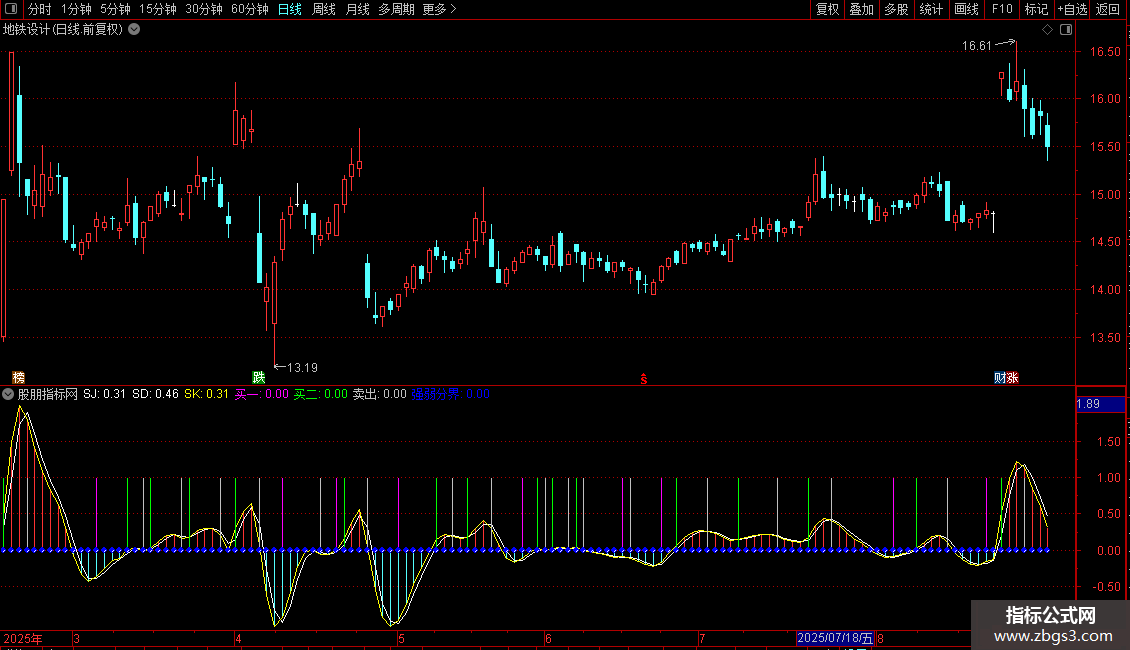Toggle the right side panel icon

coord(1067,30)
